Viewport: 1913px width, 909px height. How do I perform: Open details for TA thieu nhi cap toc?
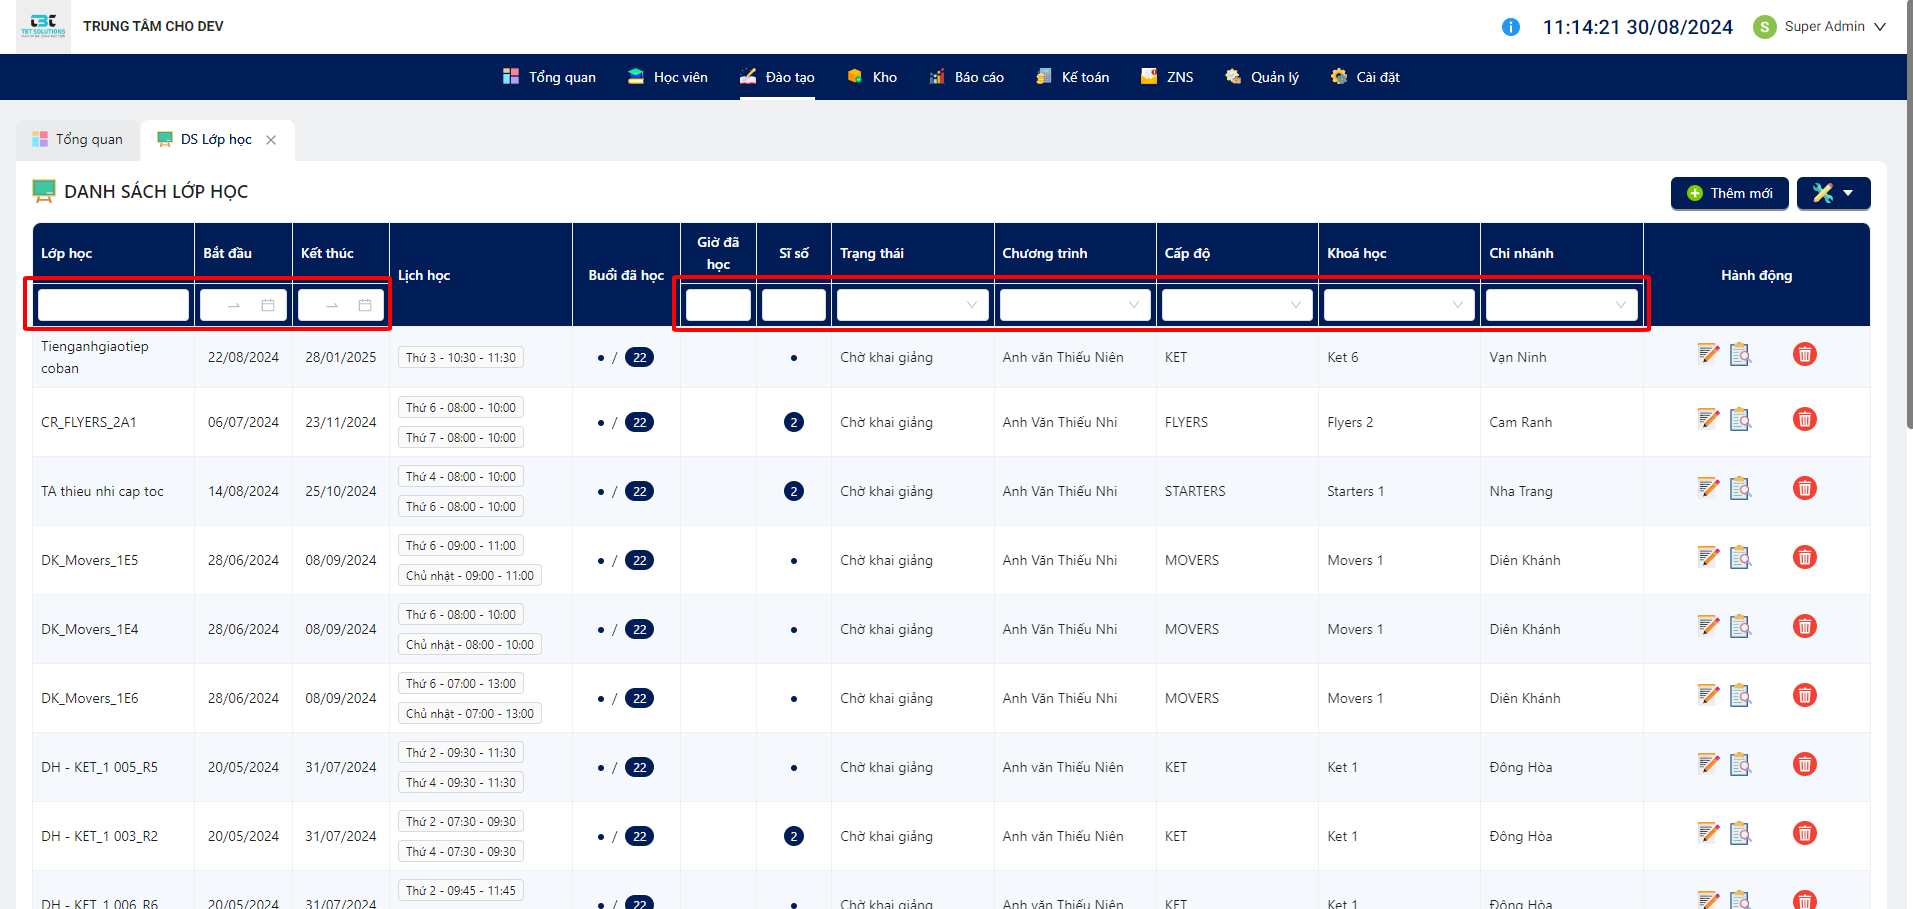[1741, 488]
